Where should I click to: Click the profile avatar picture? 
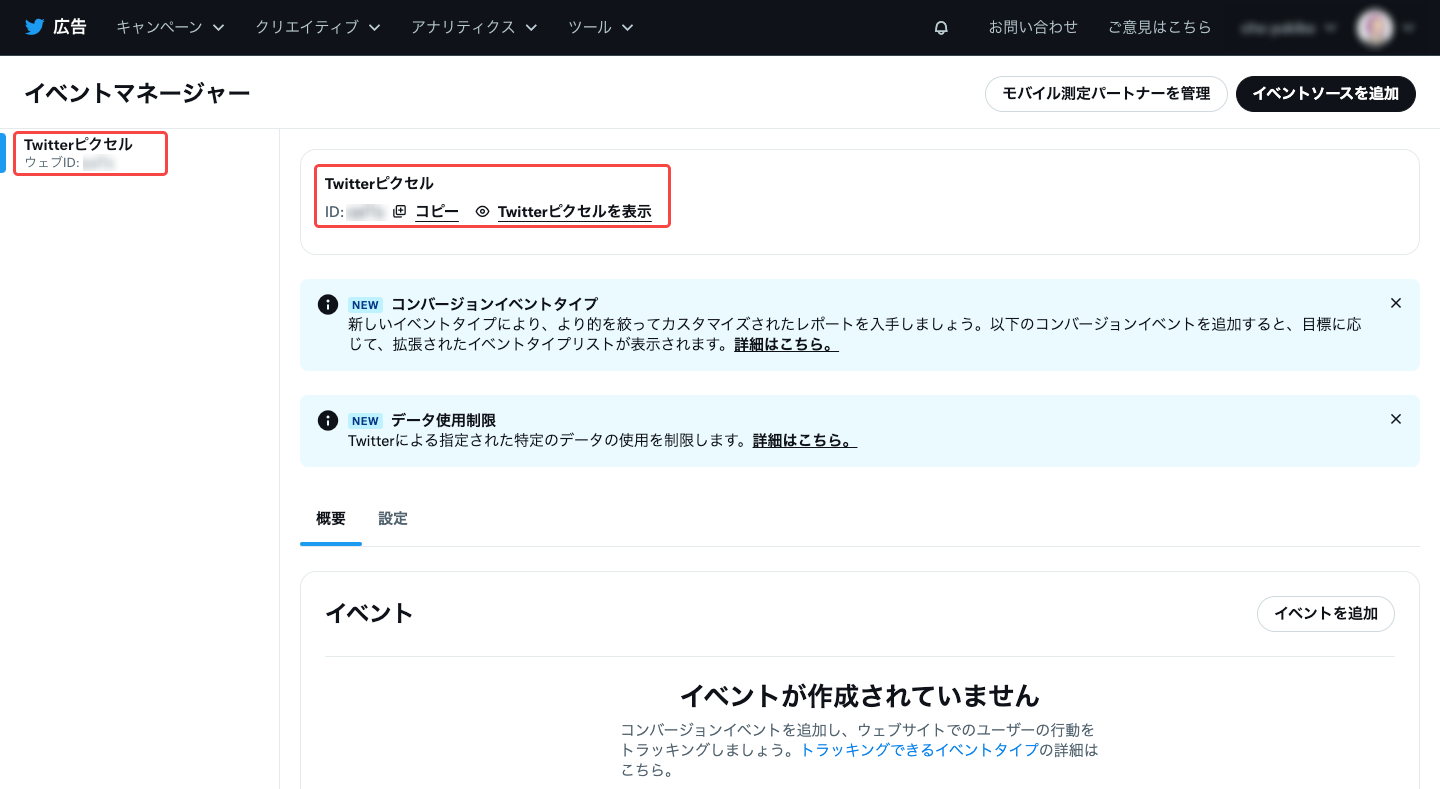1374,28
